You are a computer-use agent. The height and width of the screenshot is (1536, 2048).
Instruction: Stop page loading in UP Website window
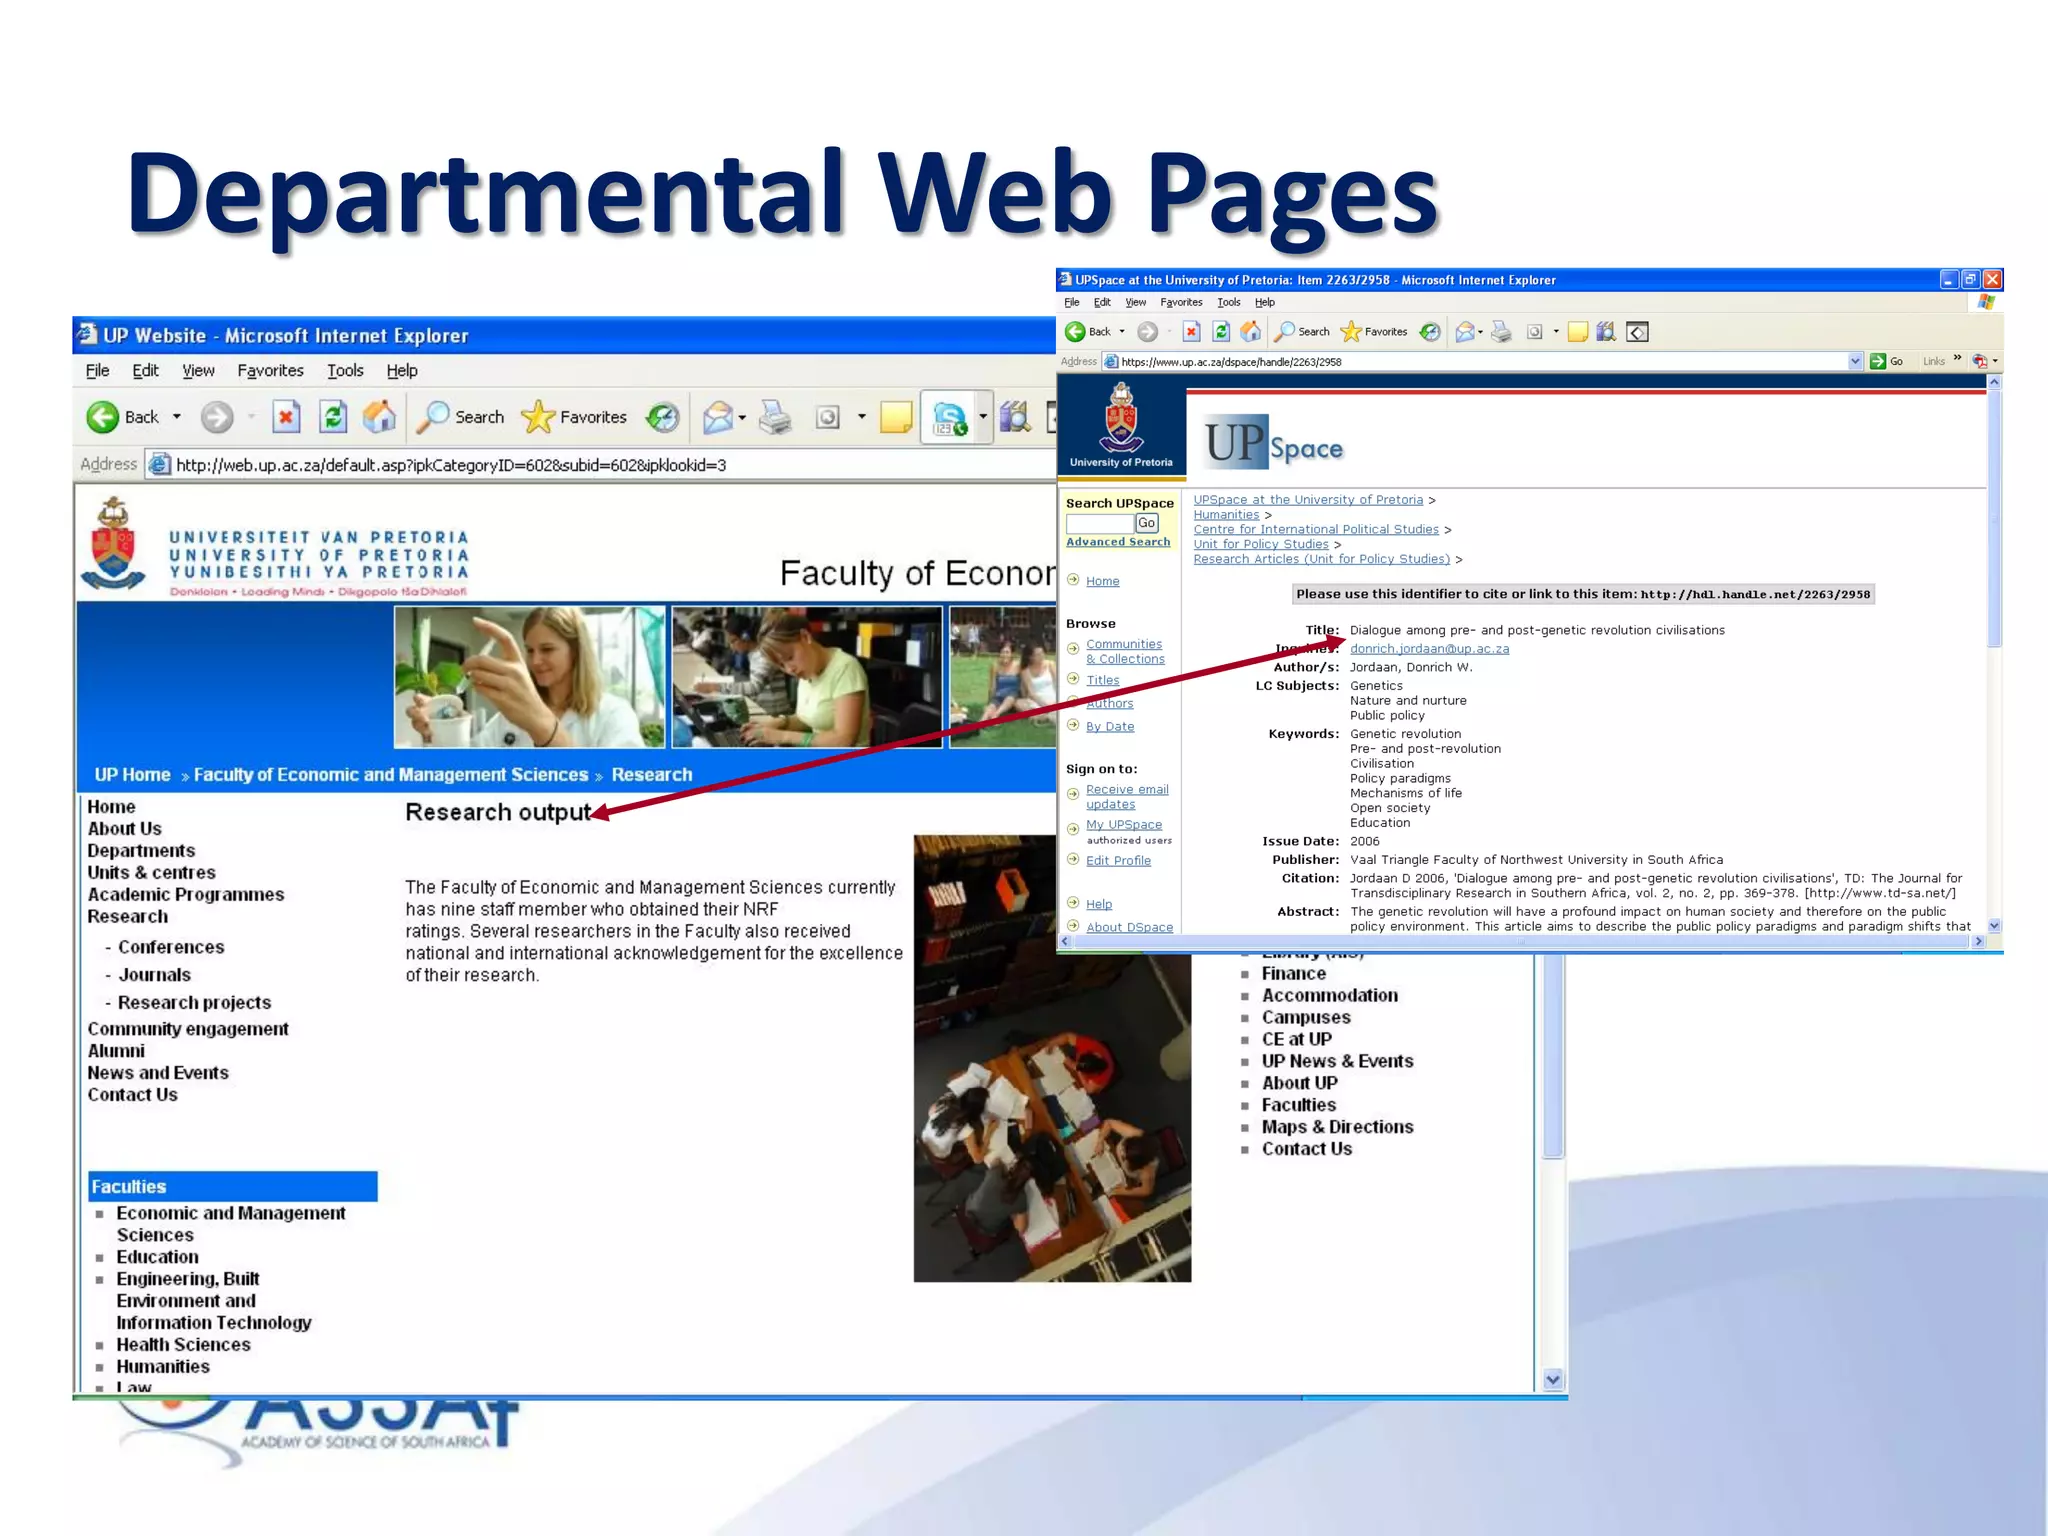pos(286,417)
